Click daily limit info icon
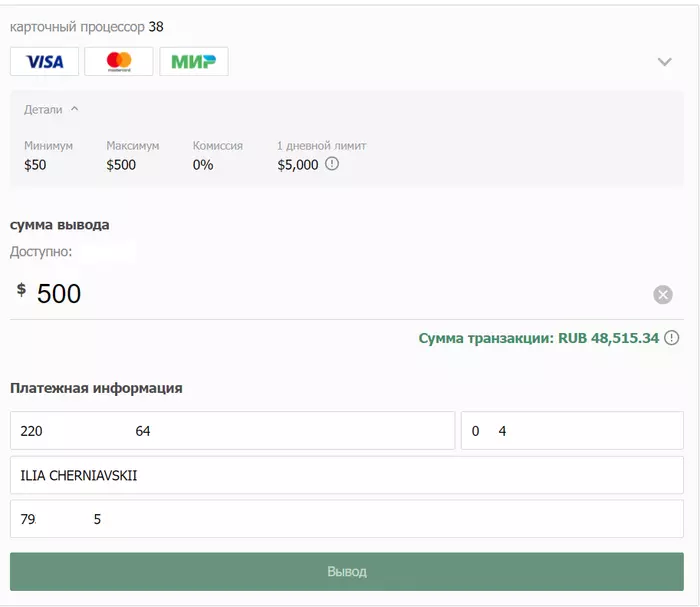The height and width of the screenshot is (607, 700). (x=332, y=164)
